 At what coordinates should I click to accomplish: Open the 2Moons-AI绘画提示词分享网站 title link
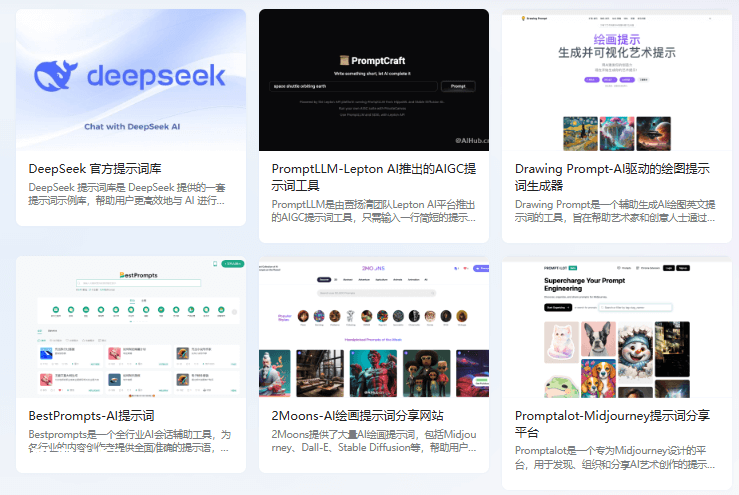point(358,415)
